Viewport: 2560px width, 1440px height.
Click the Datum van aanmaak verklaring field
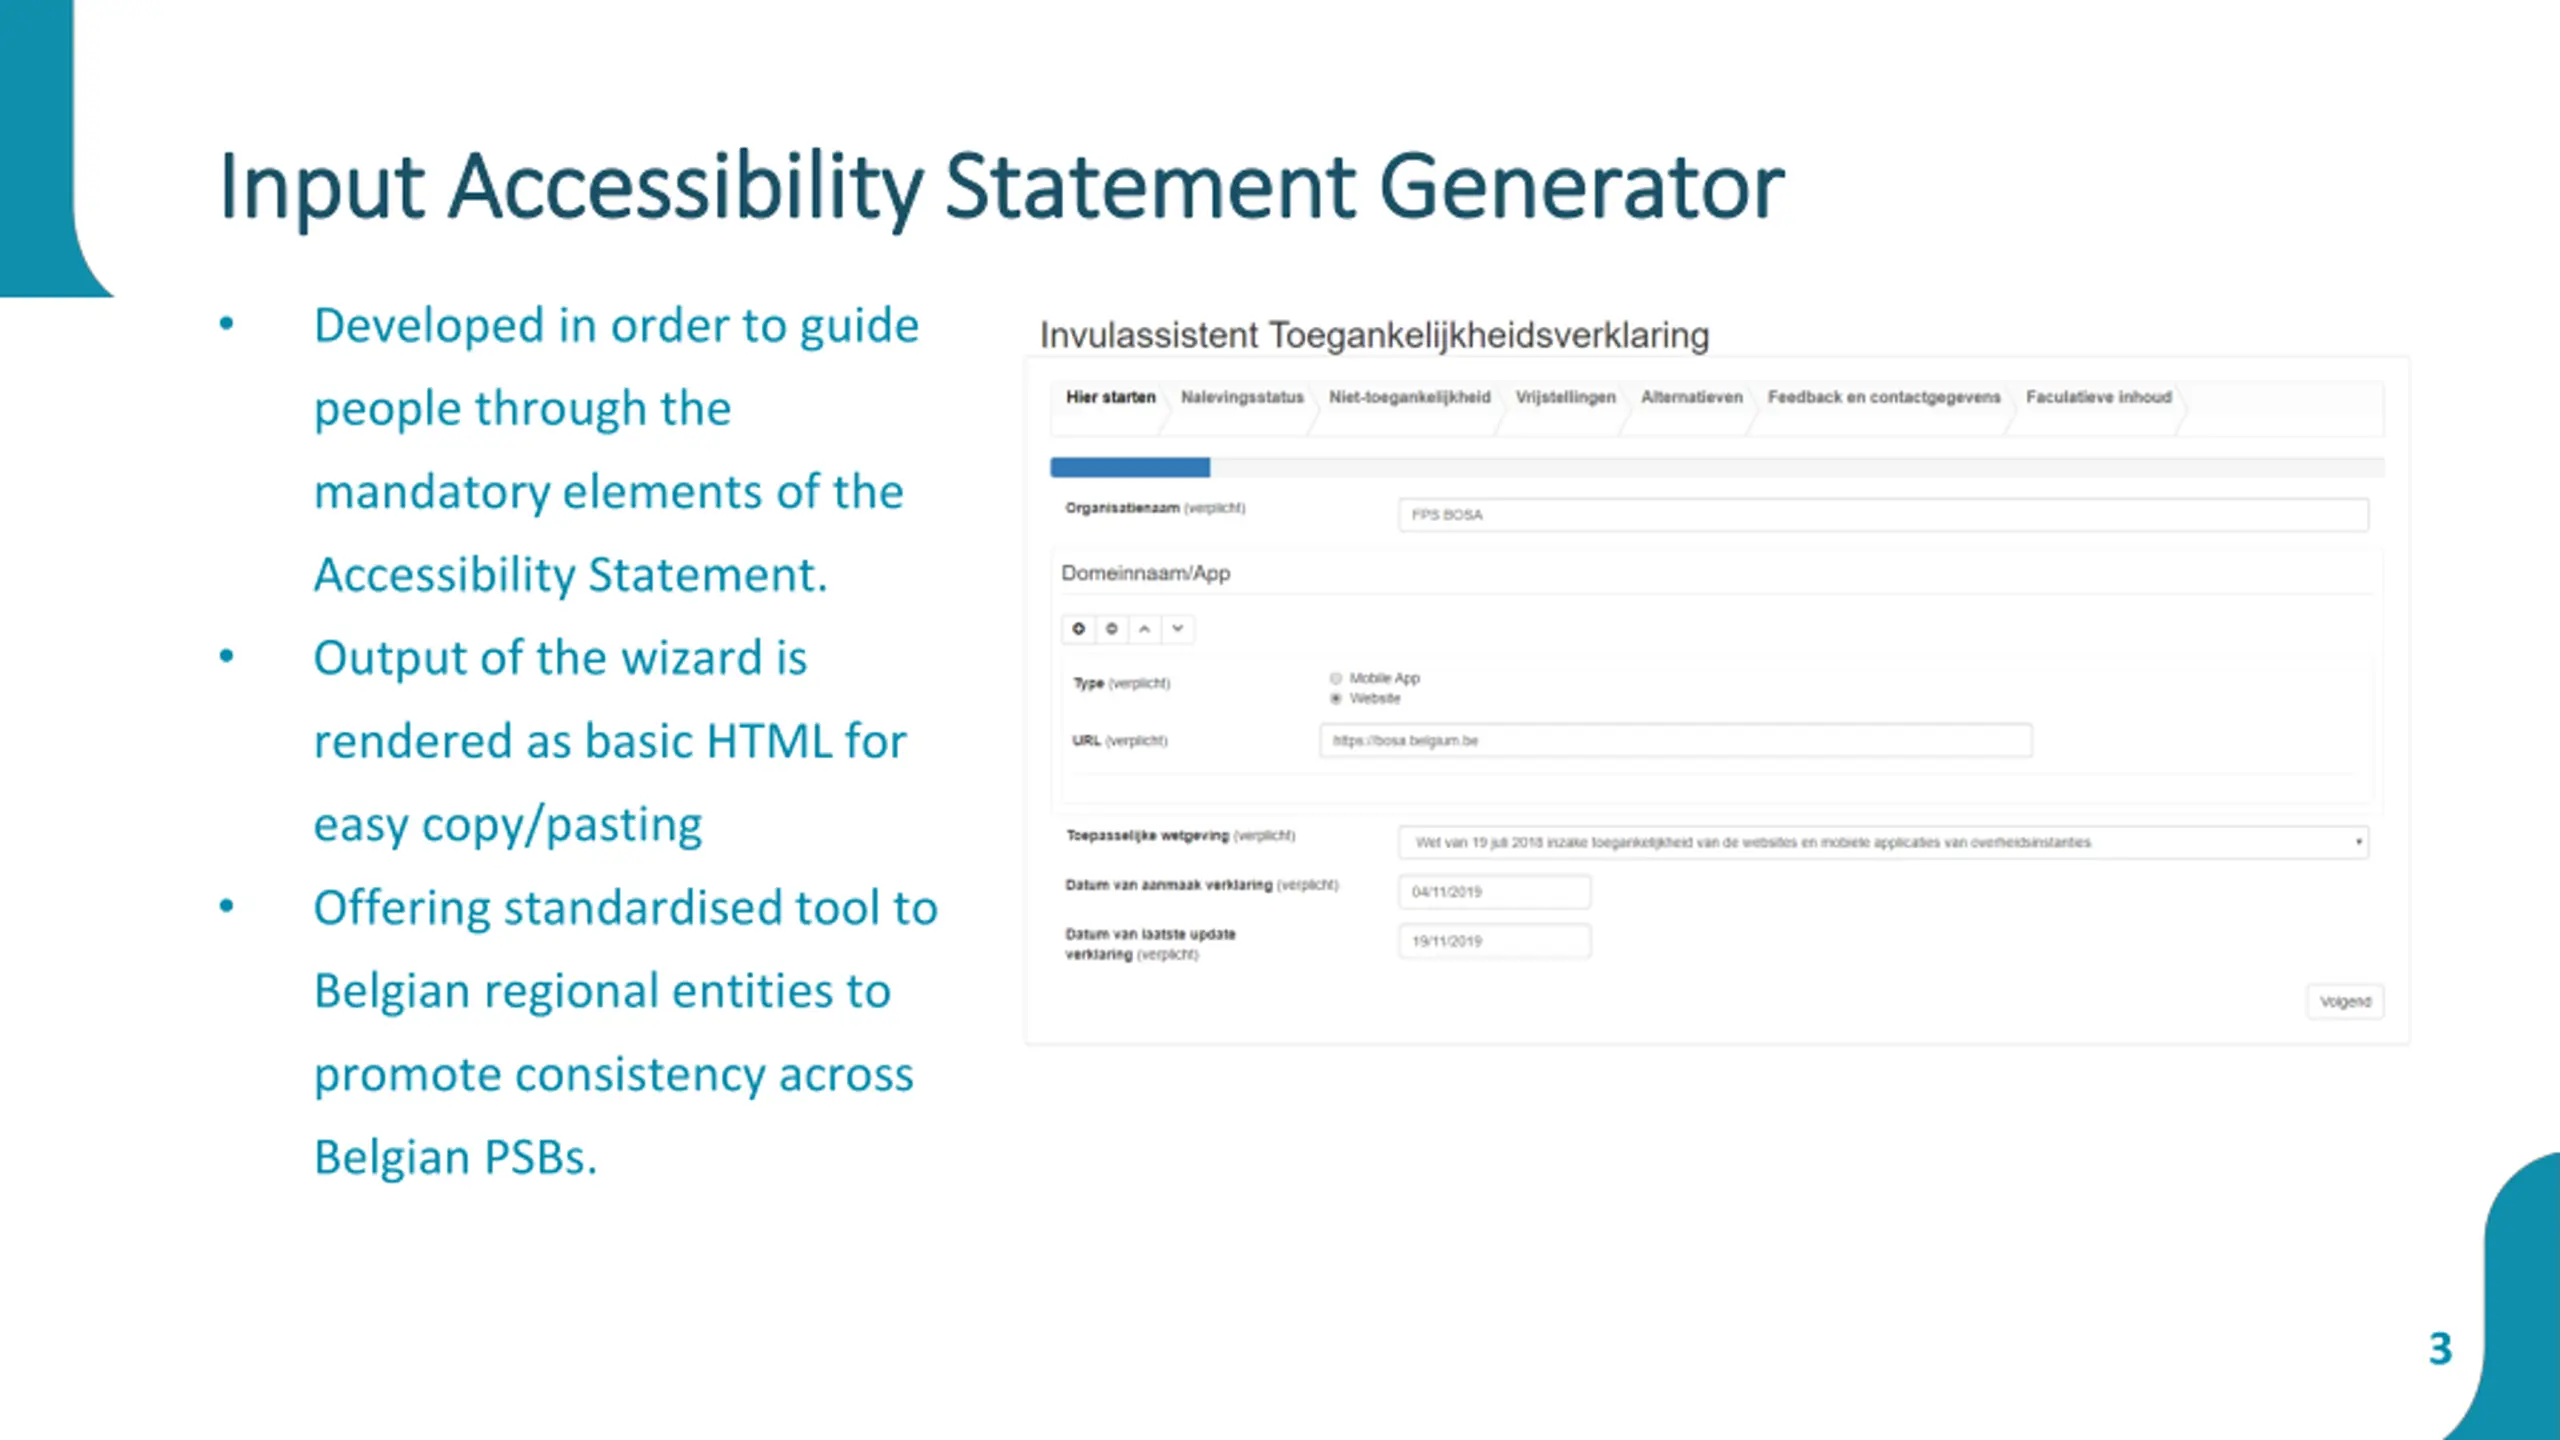1494,892
